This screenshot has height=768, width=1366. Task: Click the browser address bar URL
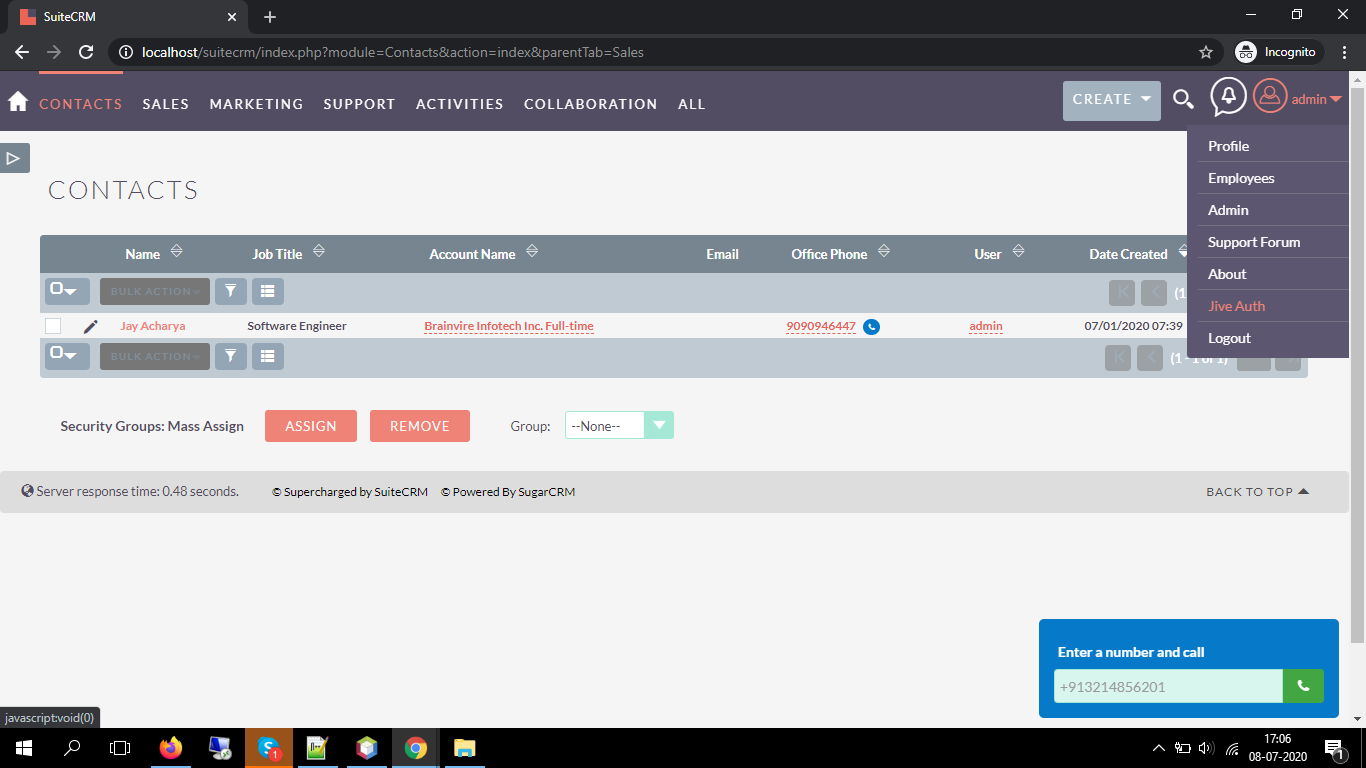click(393, 52)
